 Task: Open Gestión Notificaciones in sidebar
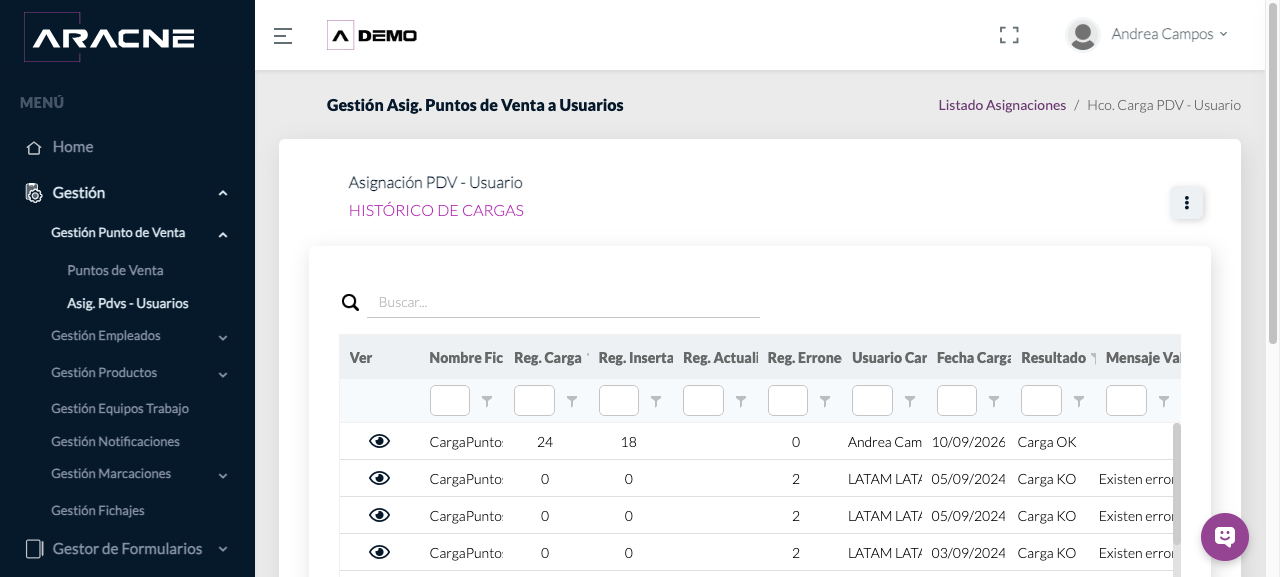pyautogui.click(x=116, y=441)
